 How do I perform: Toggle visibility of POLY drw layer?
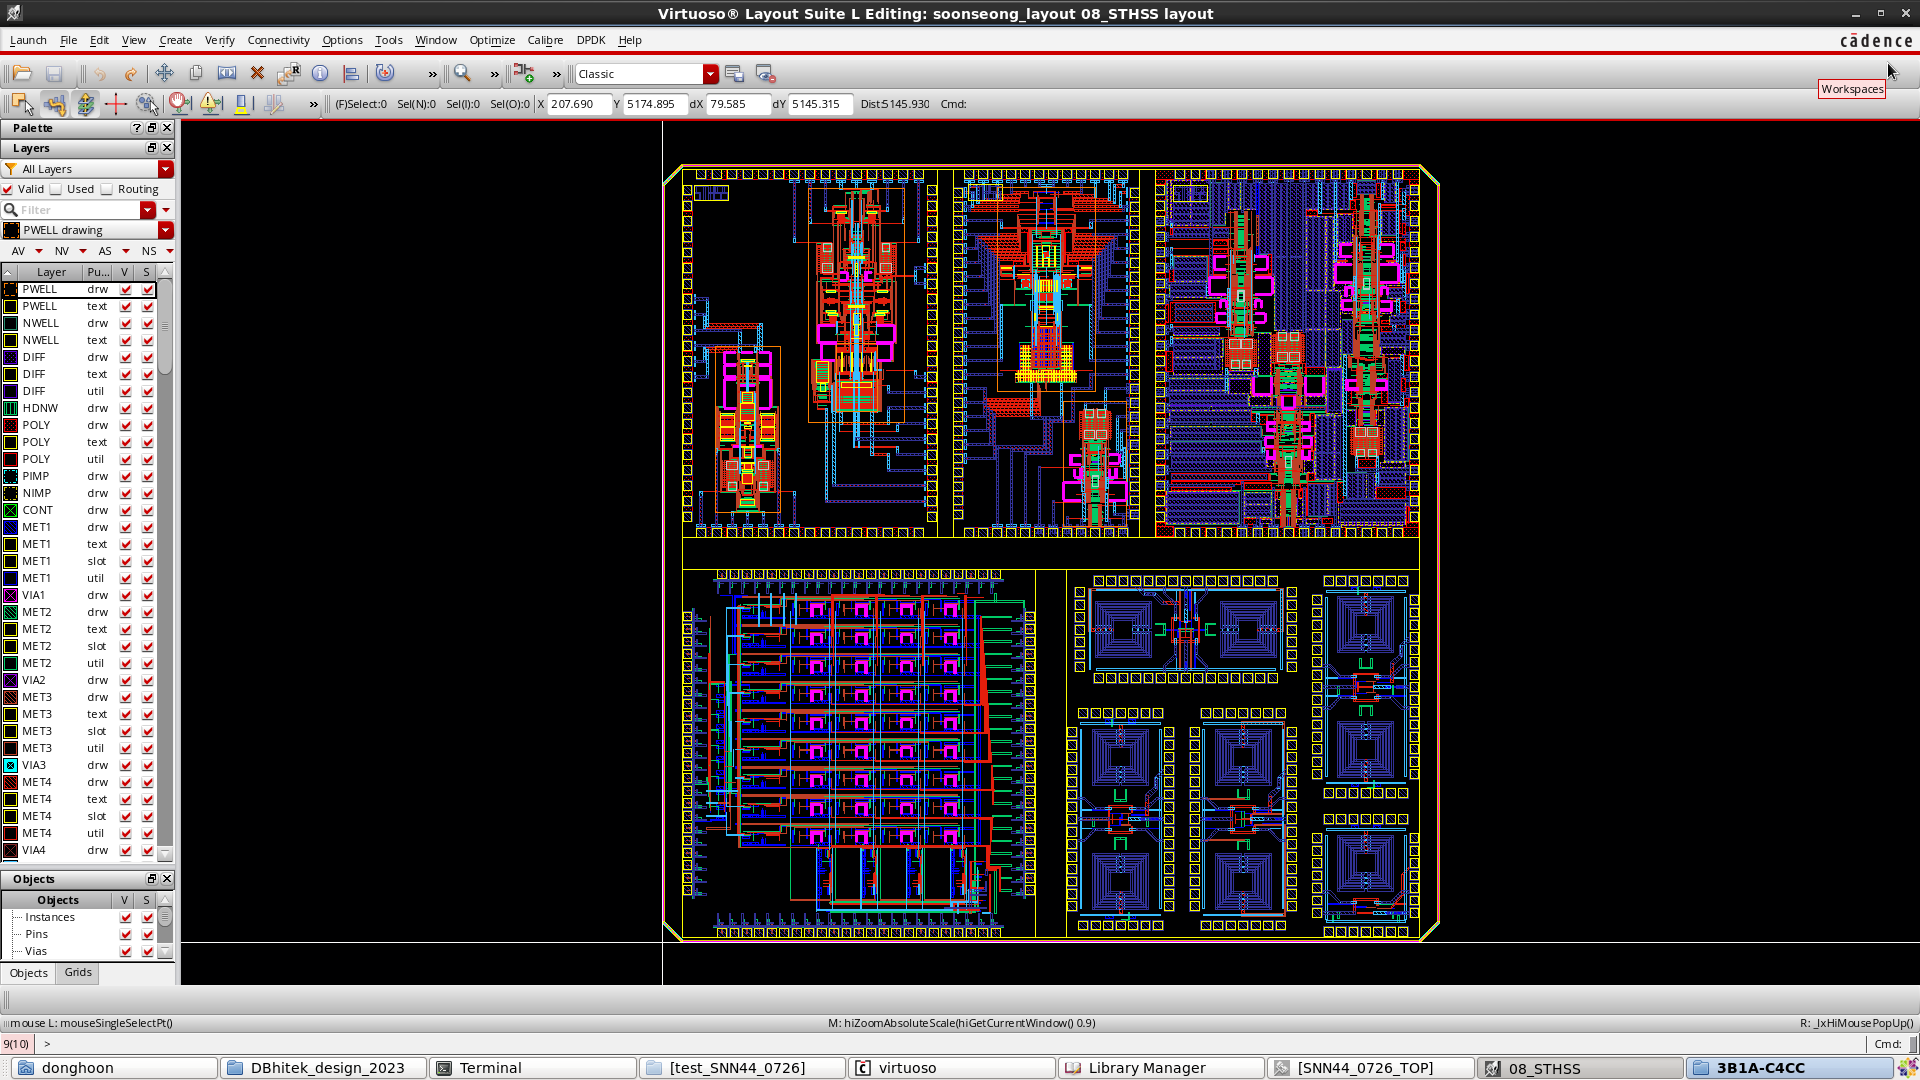(x=126, y=426)
